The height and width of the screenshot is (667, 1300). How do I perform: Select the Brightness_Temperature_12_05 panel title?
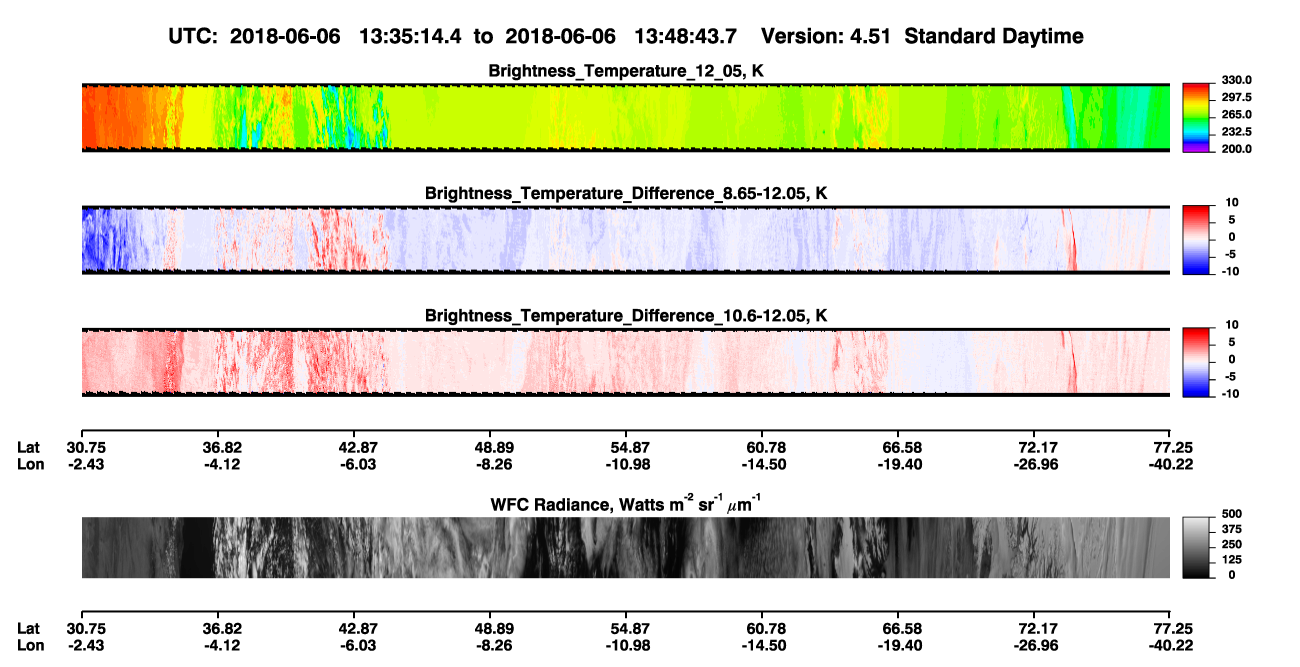tap(626, 71)
